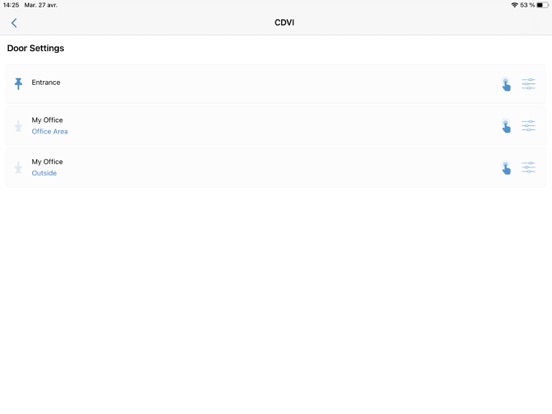Pin the My Office (Outside) door
Viewport: 552px width, 414px height.
pyautogui.click(x=18, y=167)
